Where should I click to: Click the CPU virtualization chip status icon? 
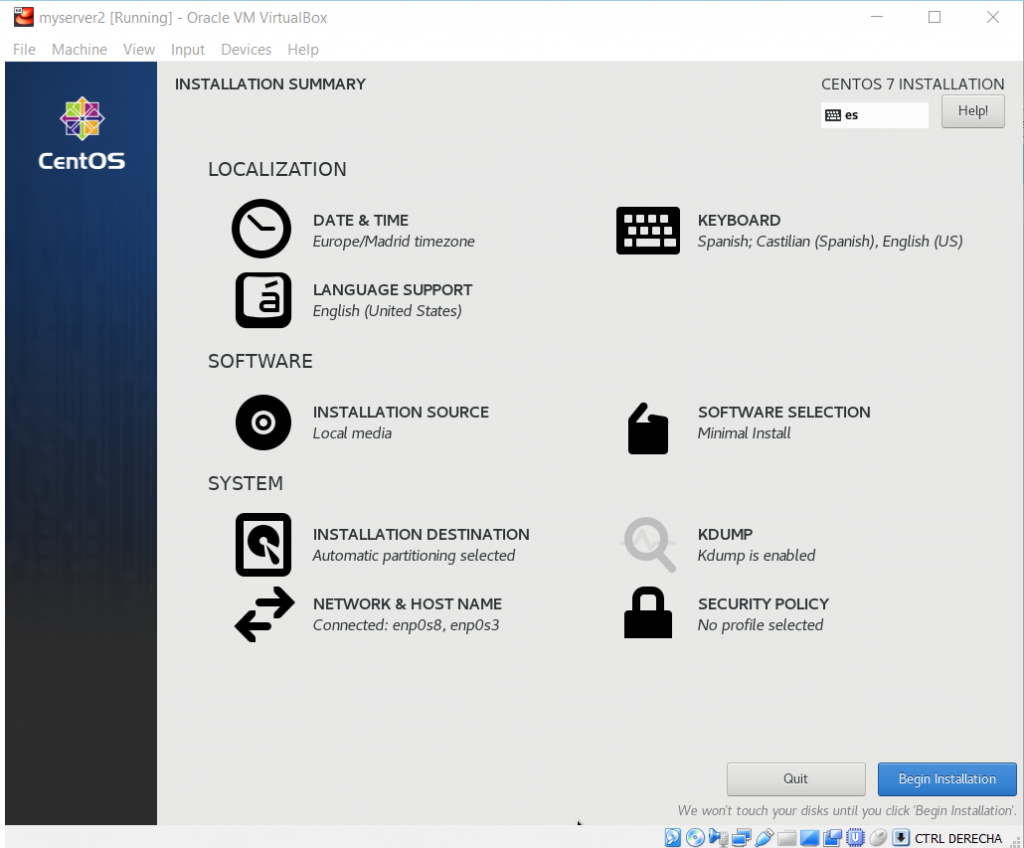(856, 838)
